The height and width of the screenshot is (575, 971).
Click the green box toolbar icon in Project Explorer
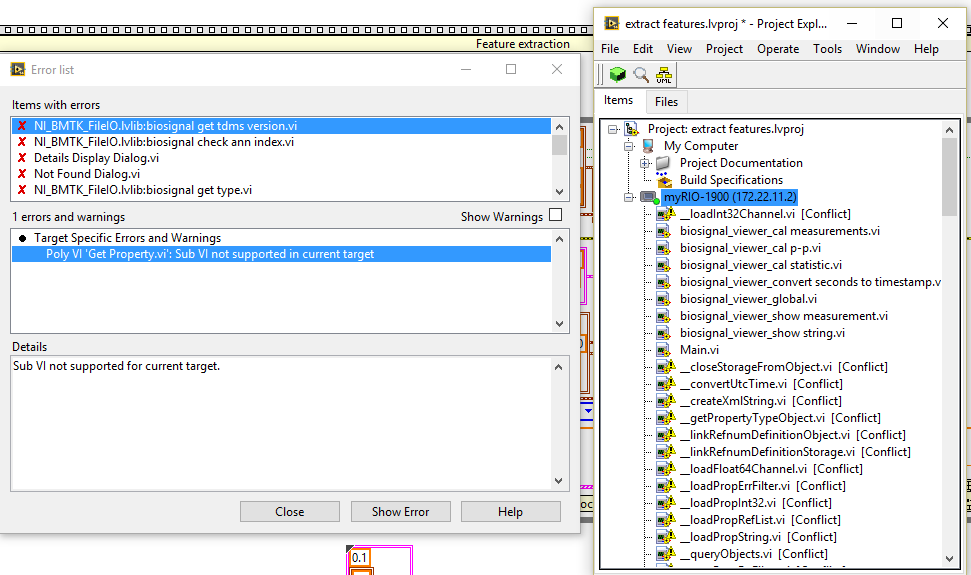617,75
